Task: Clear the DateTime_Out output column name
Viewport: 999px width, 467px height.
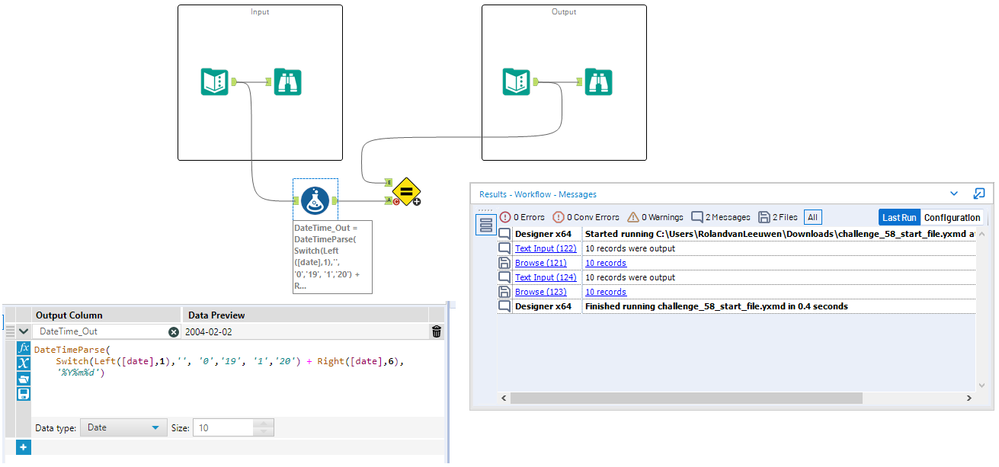Action: (173, 331)
